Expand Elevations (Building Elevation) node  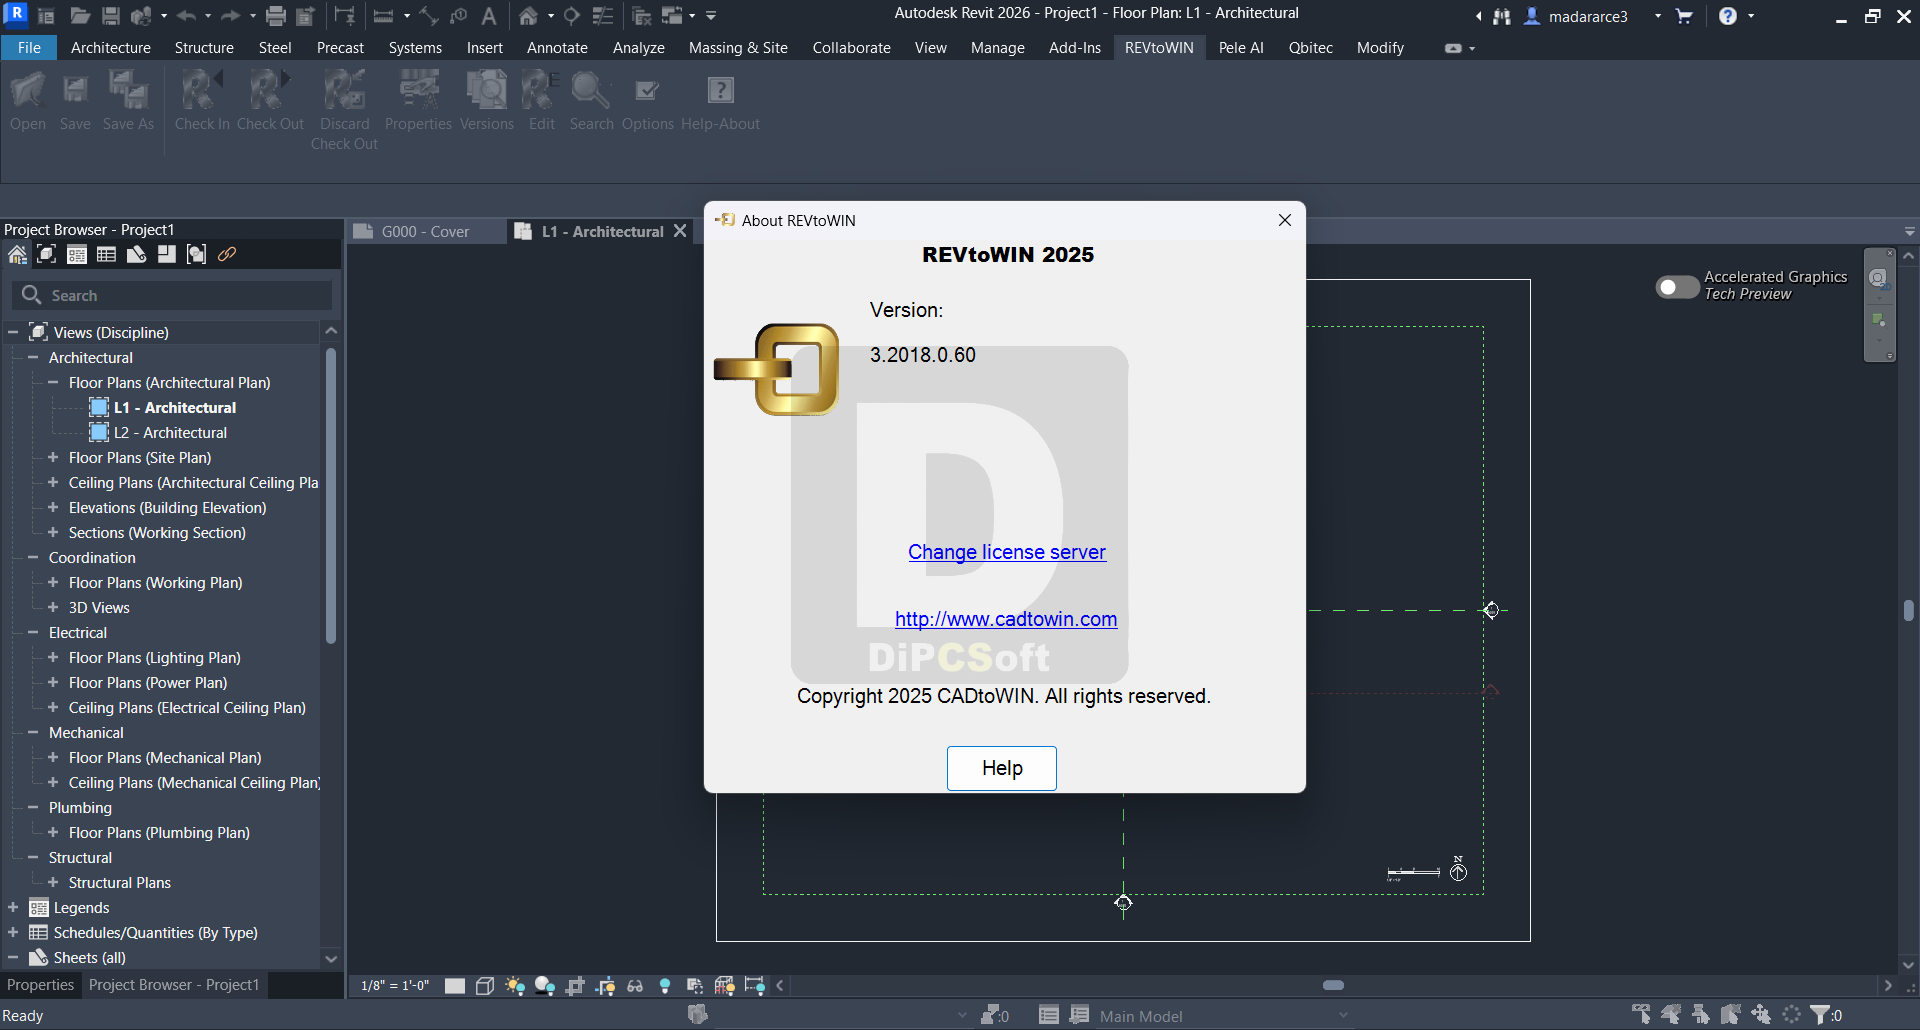pyautogui.click(x=53, y=507)
